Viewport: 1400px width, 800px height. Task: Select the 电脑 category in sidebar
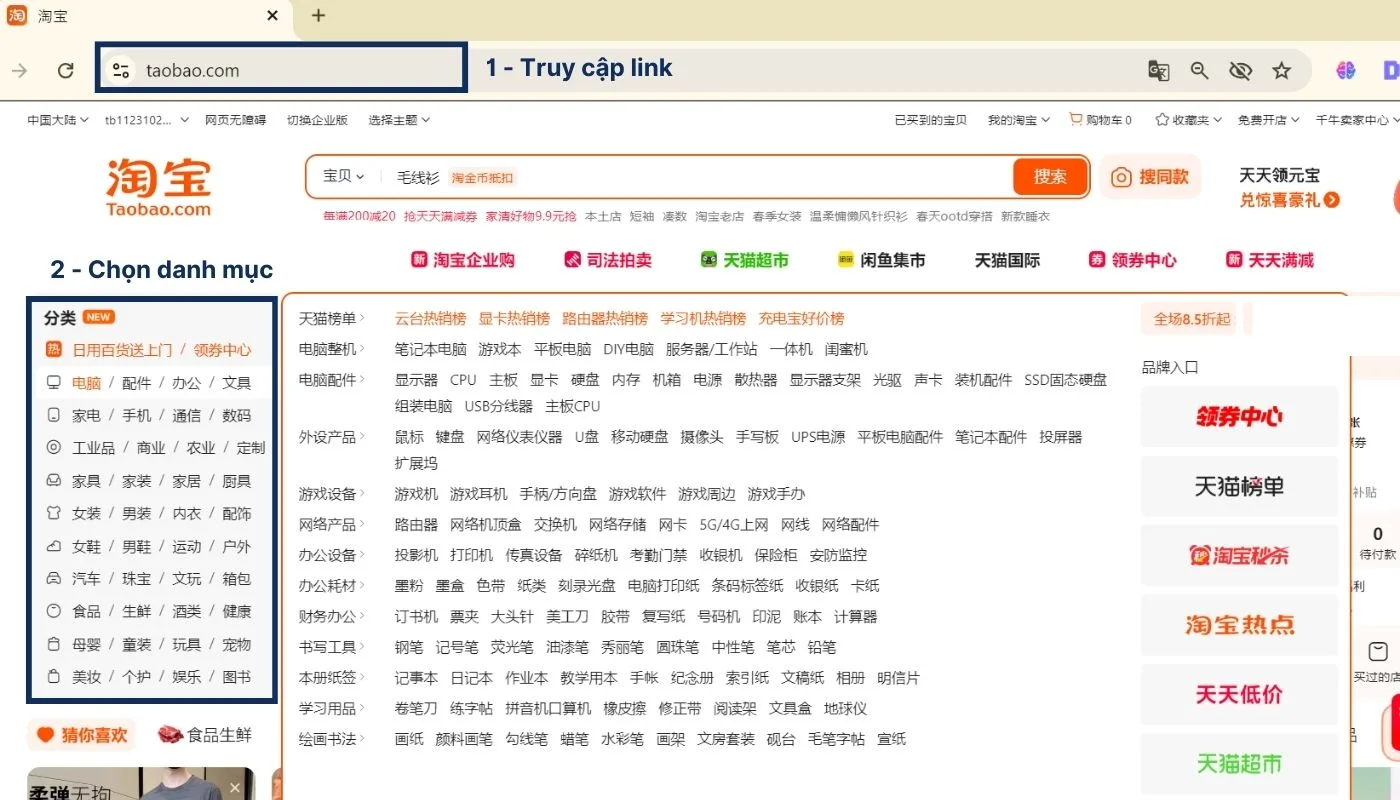[x=86, y=383]
